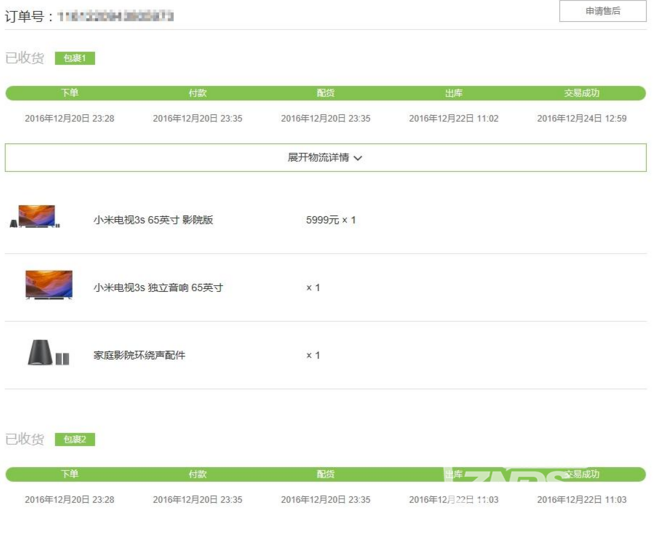Click package 1 下单 progress step
Image resolution: width=653 pixels, height=537 pixels.
pos(70,93)
